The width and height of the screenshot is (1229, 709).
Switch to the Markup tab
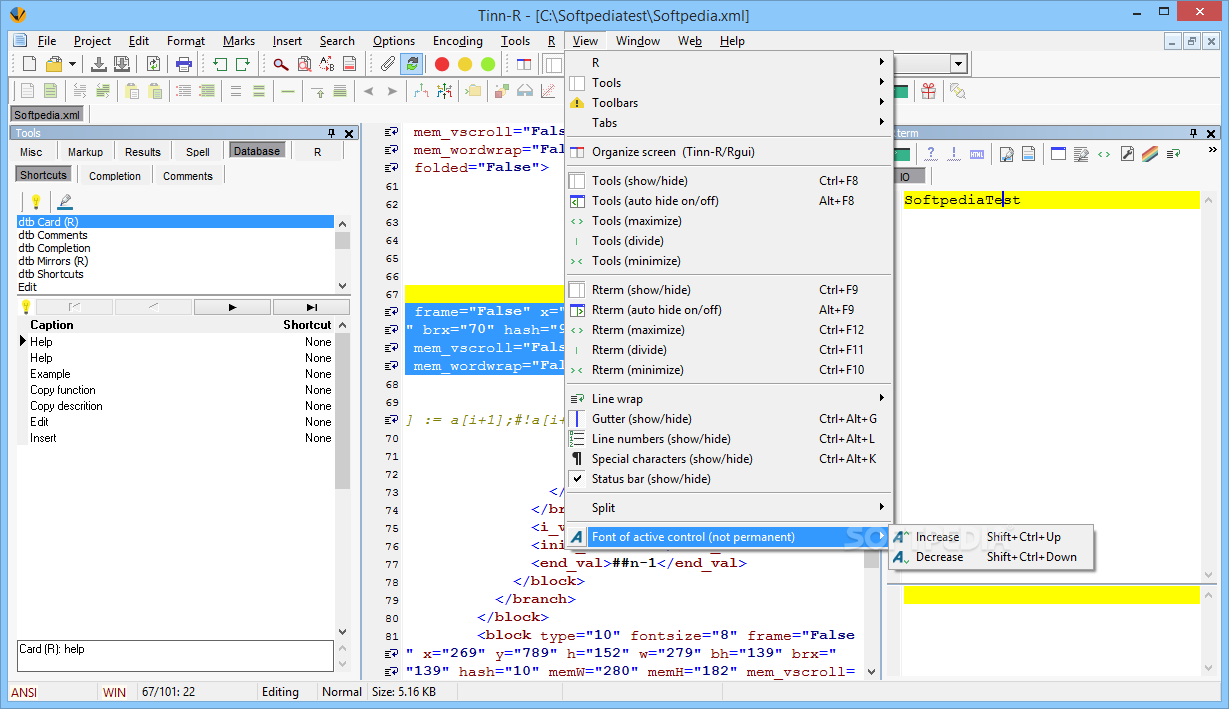[x=85, y=152]
